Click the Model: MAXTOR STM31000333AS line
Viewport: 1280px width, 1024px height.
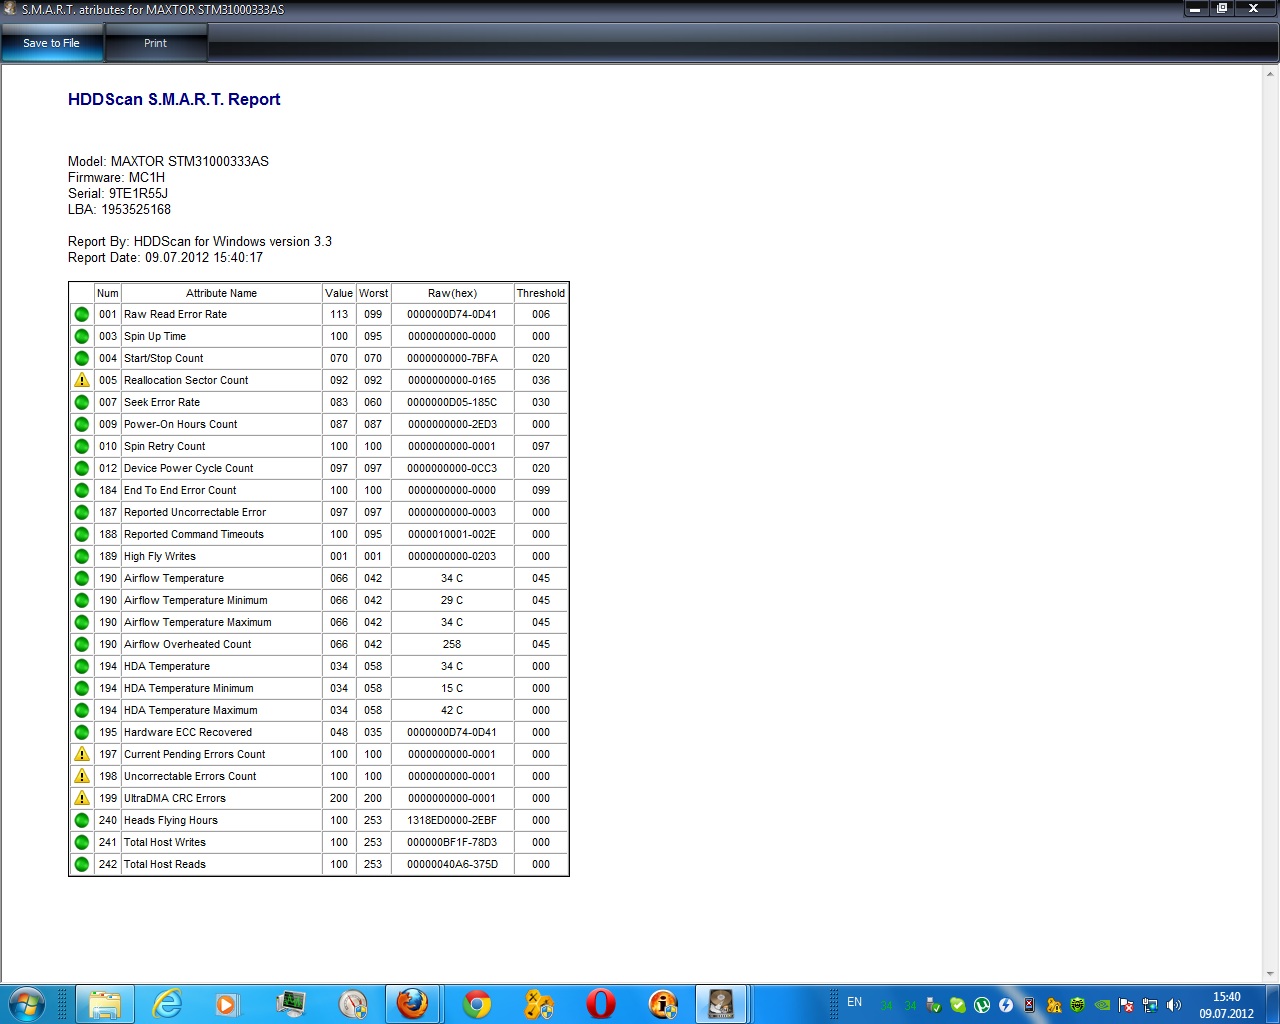pyautogui.click(x=168, y=161)
